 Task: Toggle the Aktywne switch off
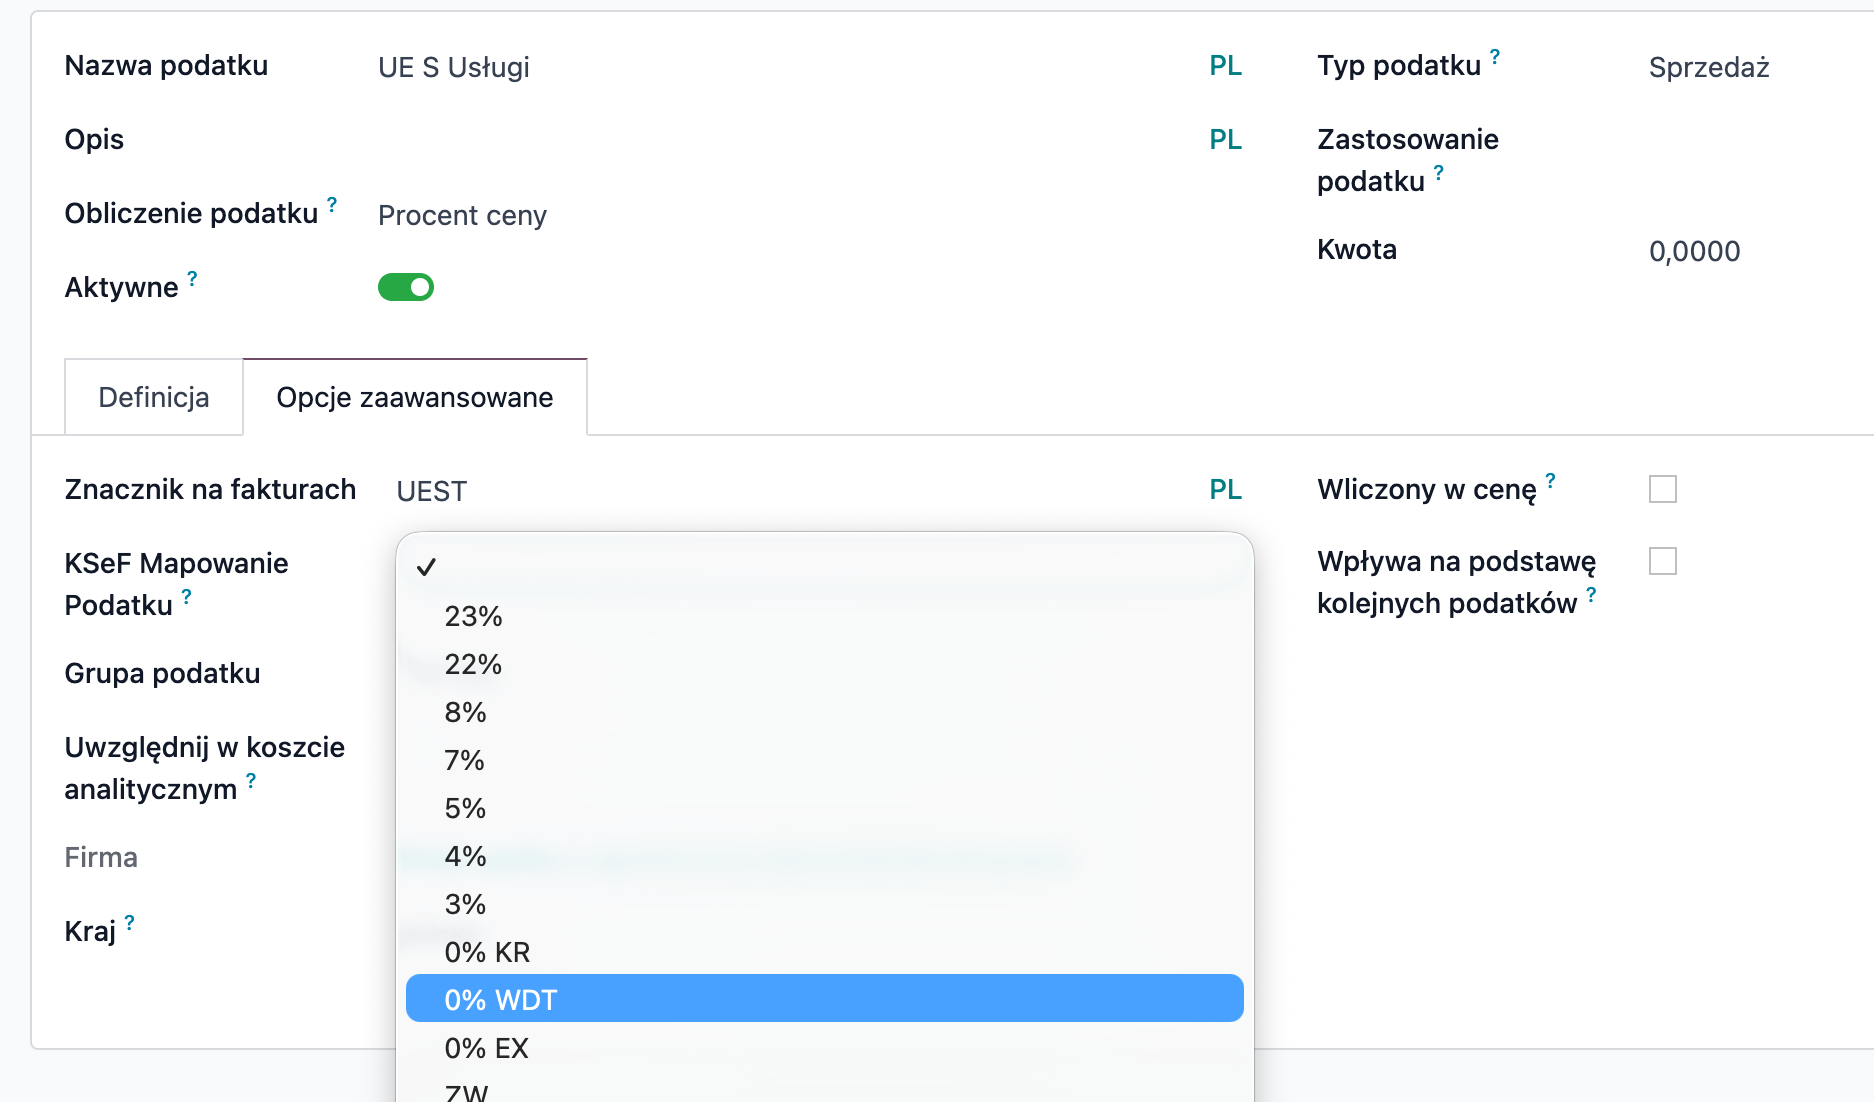pyautogui.click(x=405, y=288)
